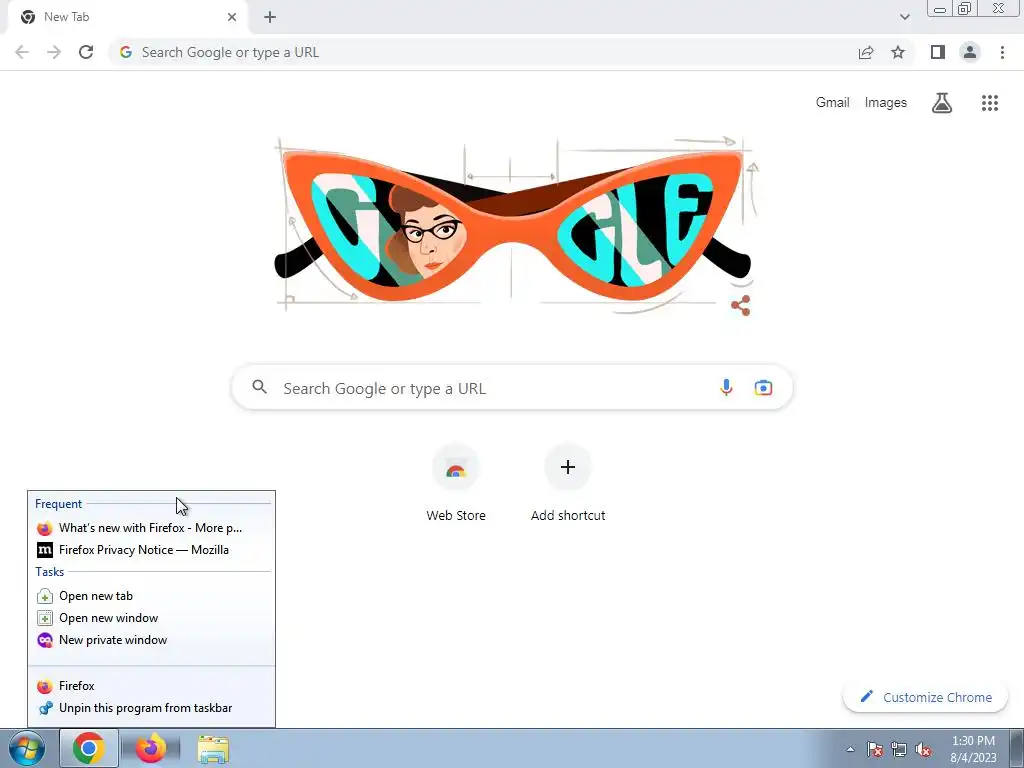Click the share this page icon in address bar
The width and height of the screenshot is (1024, 768).
[866, 52]
